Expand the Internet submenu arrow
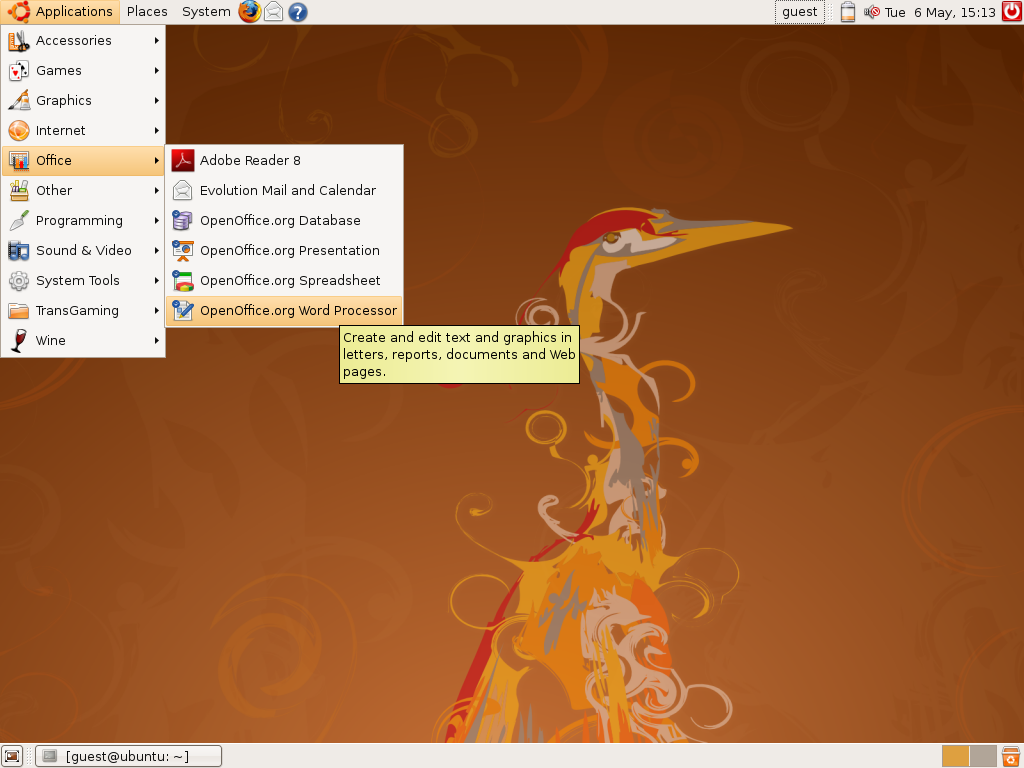1024x768 pixels. (157, 131)
